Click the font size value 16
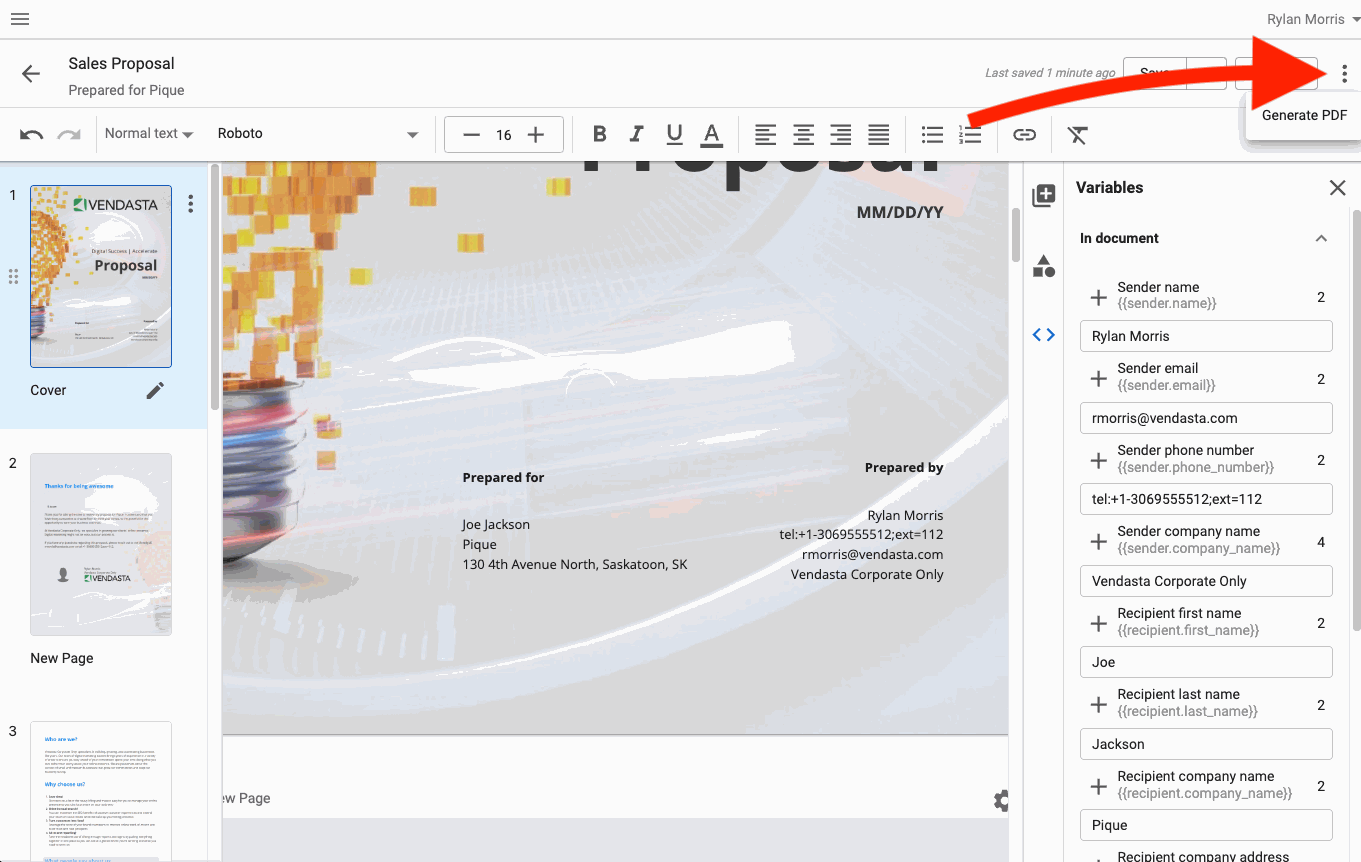This screenshot has width=1361, height=862. click(504, 135)
